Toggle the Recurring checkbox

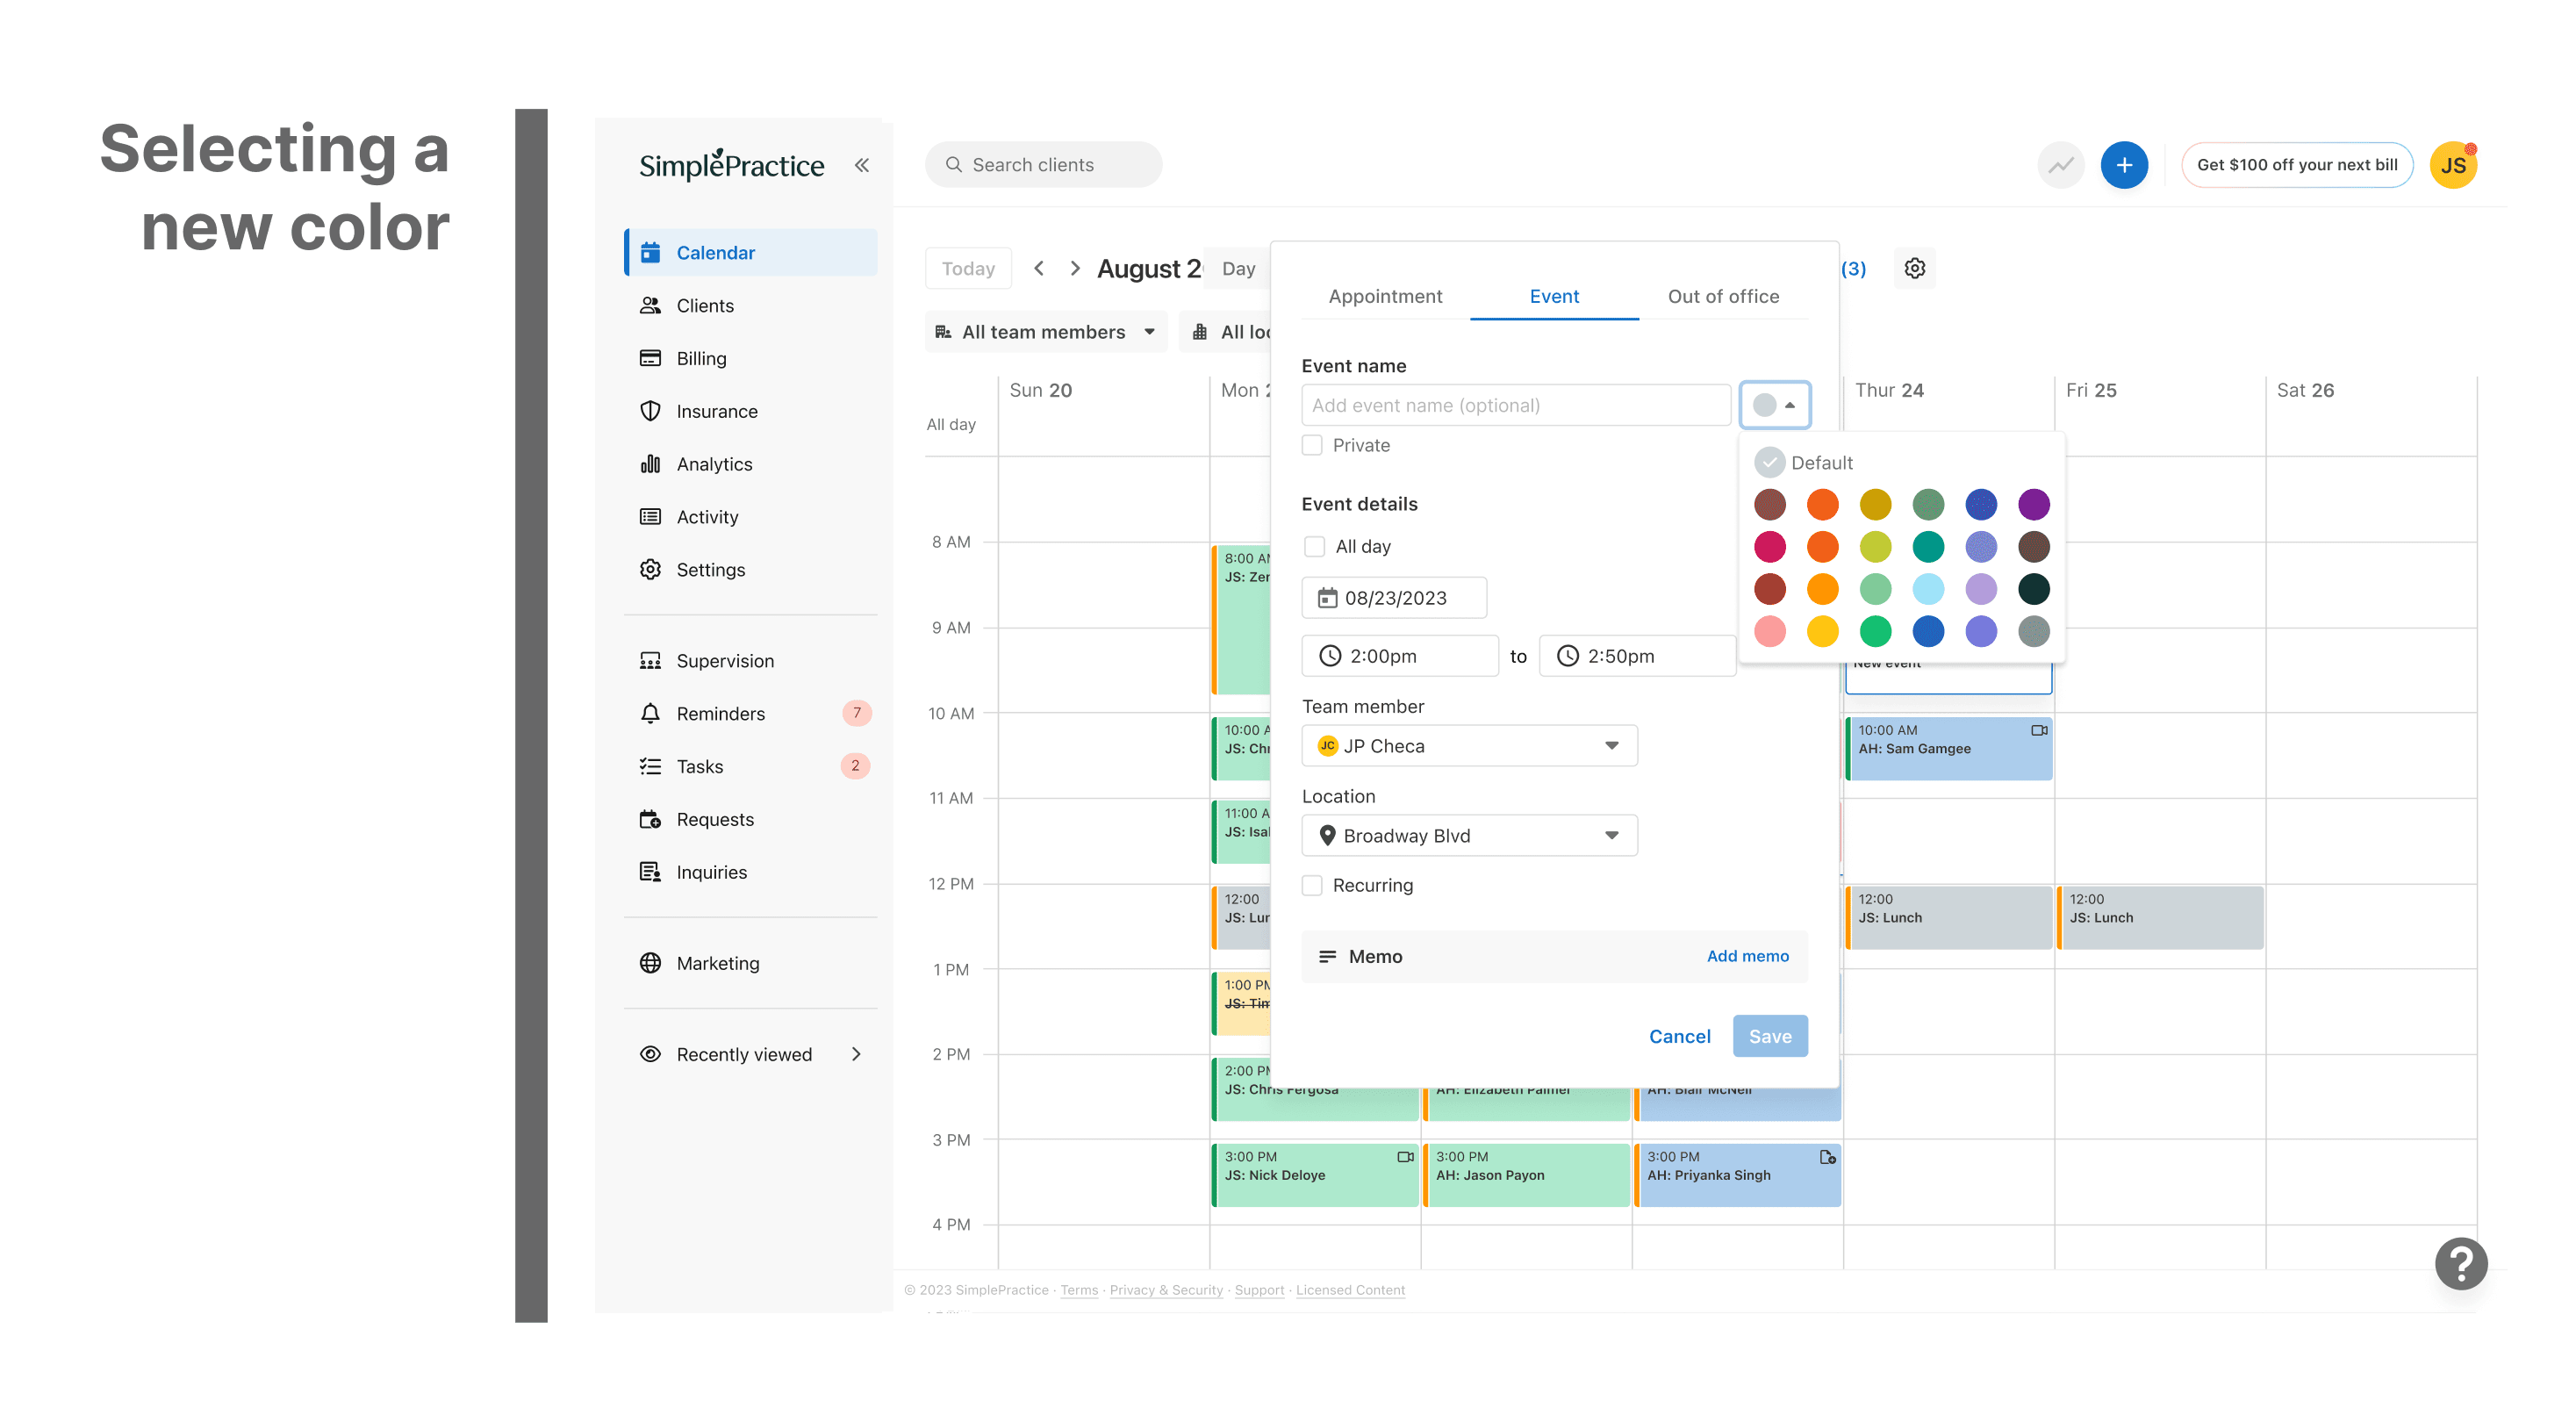coord(1312,885)
